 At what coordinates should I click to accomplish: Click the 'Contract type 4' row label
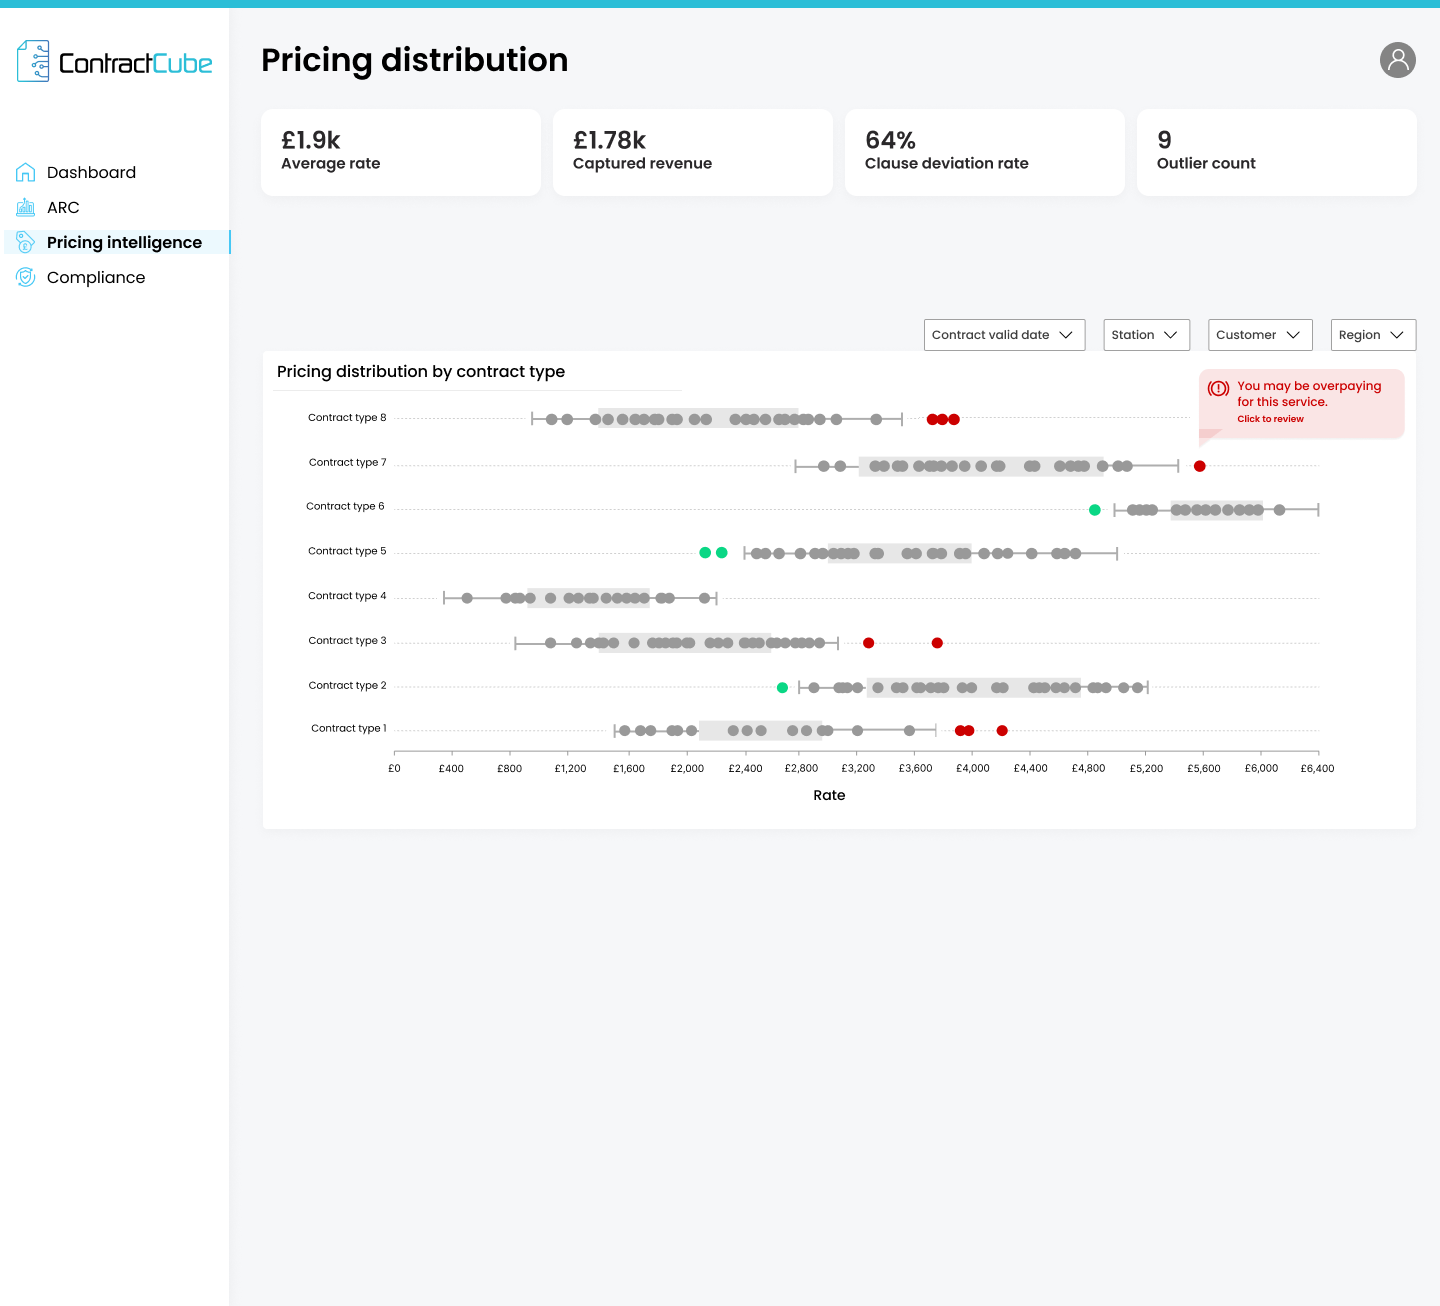tap(347, 596)
